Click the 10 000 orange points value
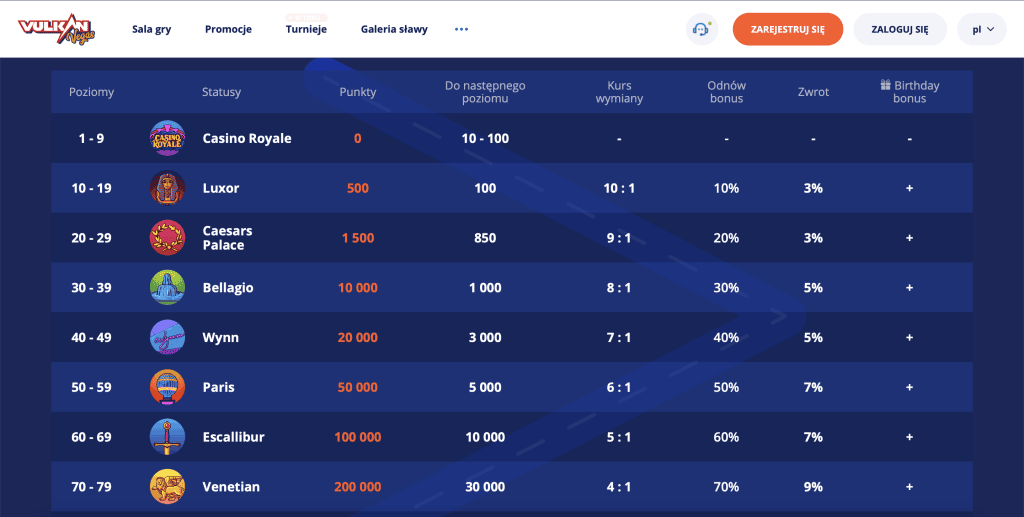The width and height of the screenshot is (1024, 517). (x=358, y=287)
